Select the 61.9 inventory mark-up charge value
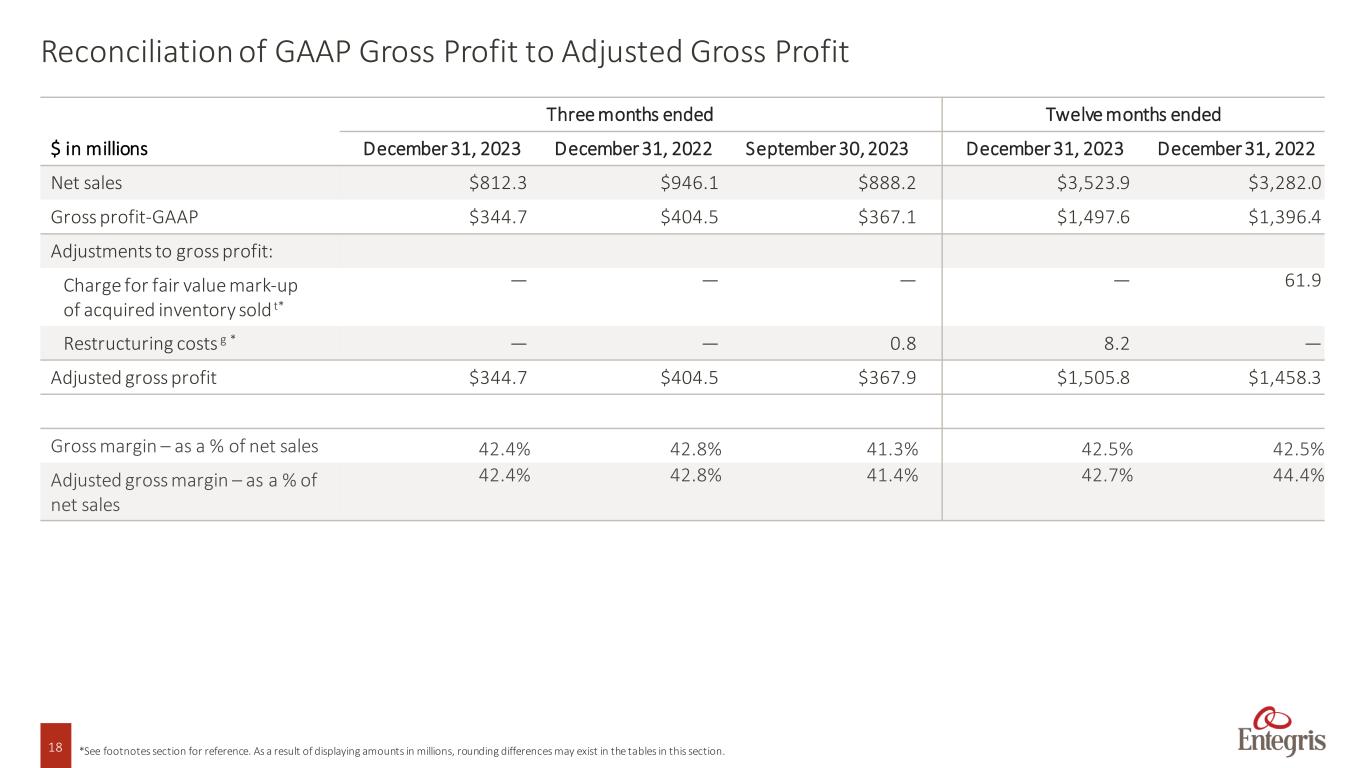This screenshot has width=1365, height=768. pos(1304,281)
